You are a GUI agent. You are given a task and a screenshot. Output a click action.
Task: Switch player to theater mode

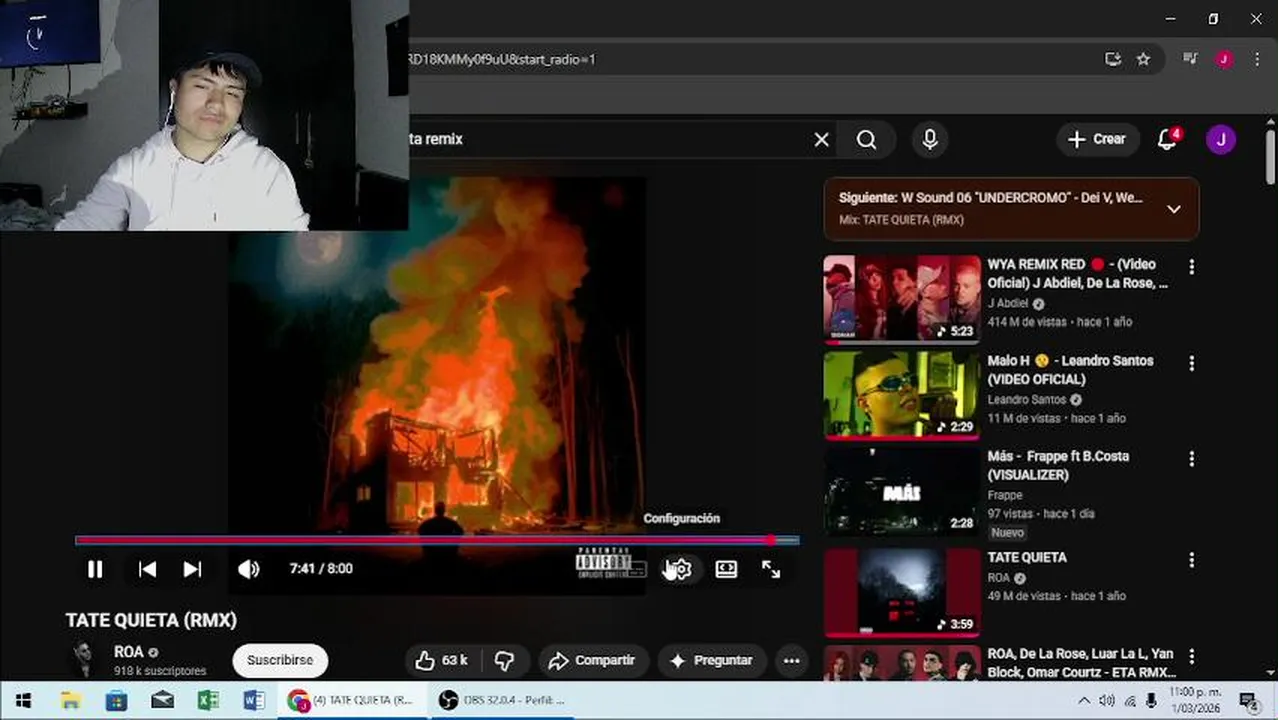coord(727,569)
